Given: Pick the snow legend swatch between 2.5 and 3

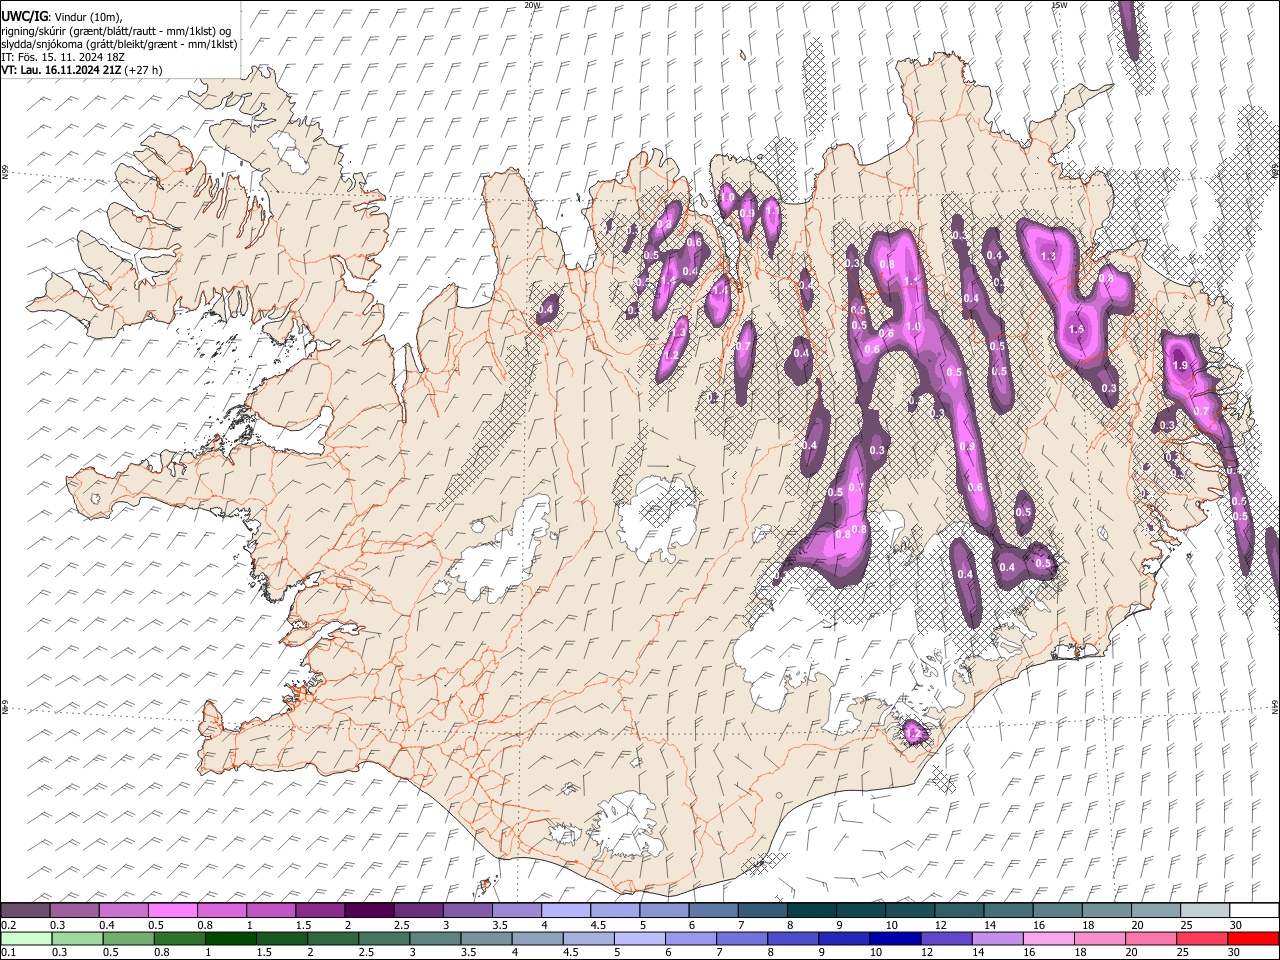Looking at the screenshot, I should (418, 910).
